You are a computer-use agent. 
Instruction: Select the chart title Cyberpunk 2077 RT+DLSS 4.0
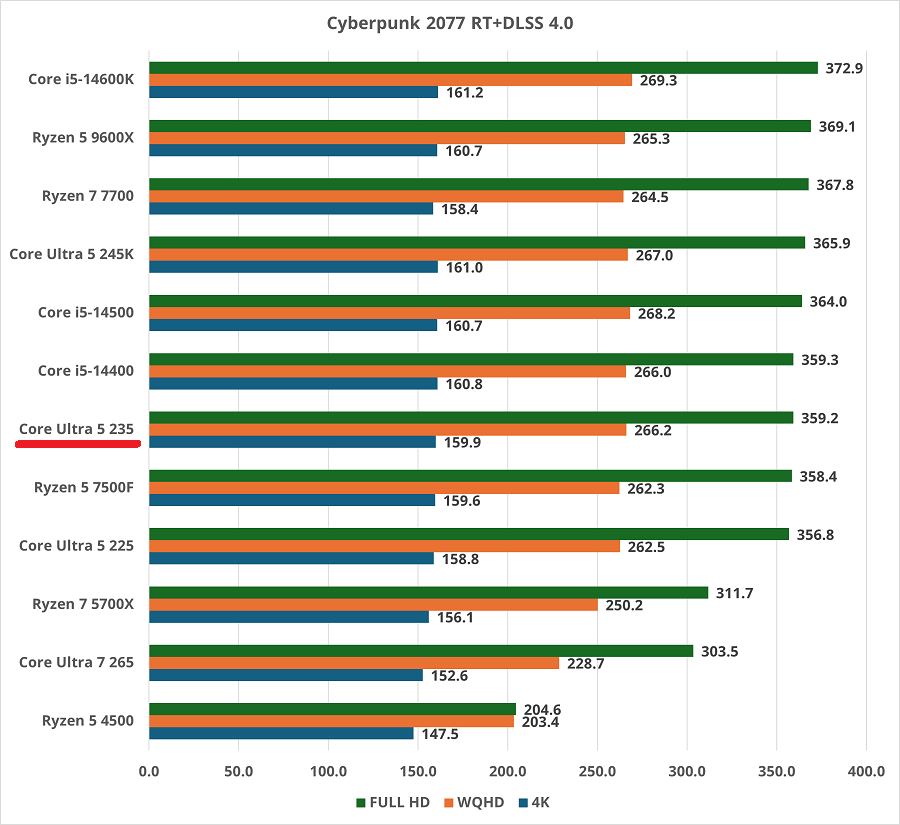(x=450, y=24)
